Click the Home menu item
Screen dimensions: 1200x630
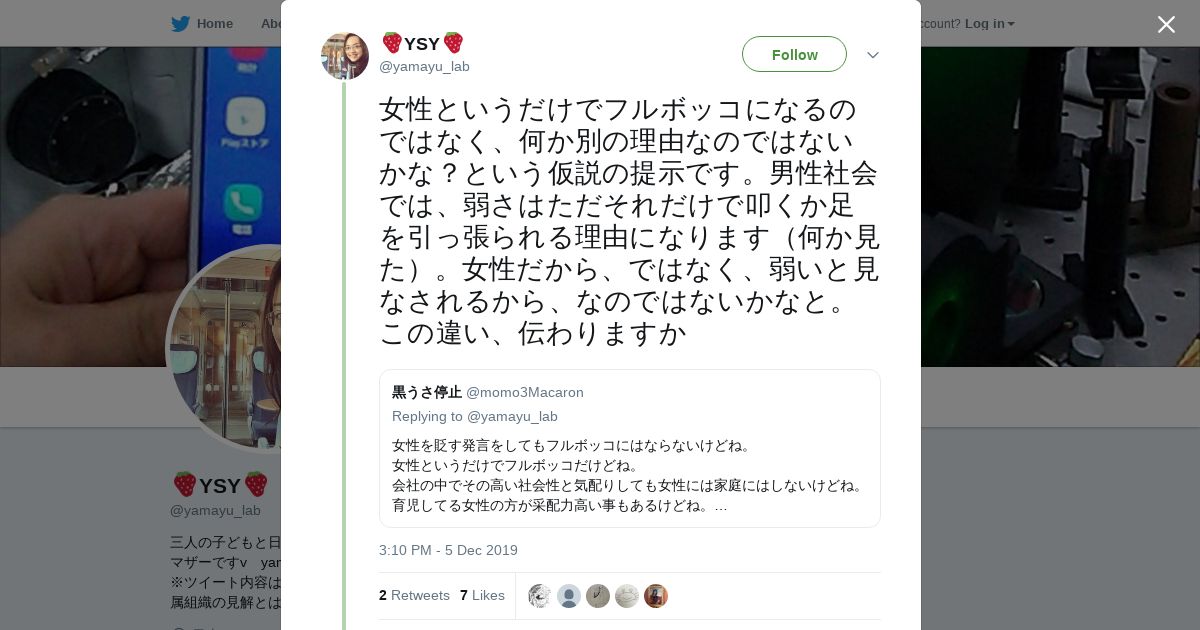pyautogui.click(x=214, y=24)
